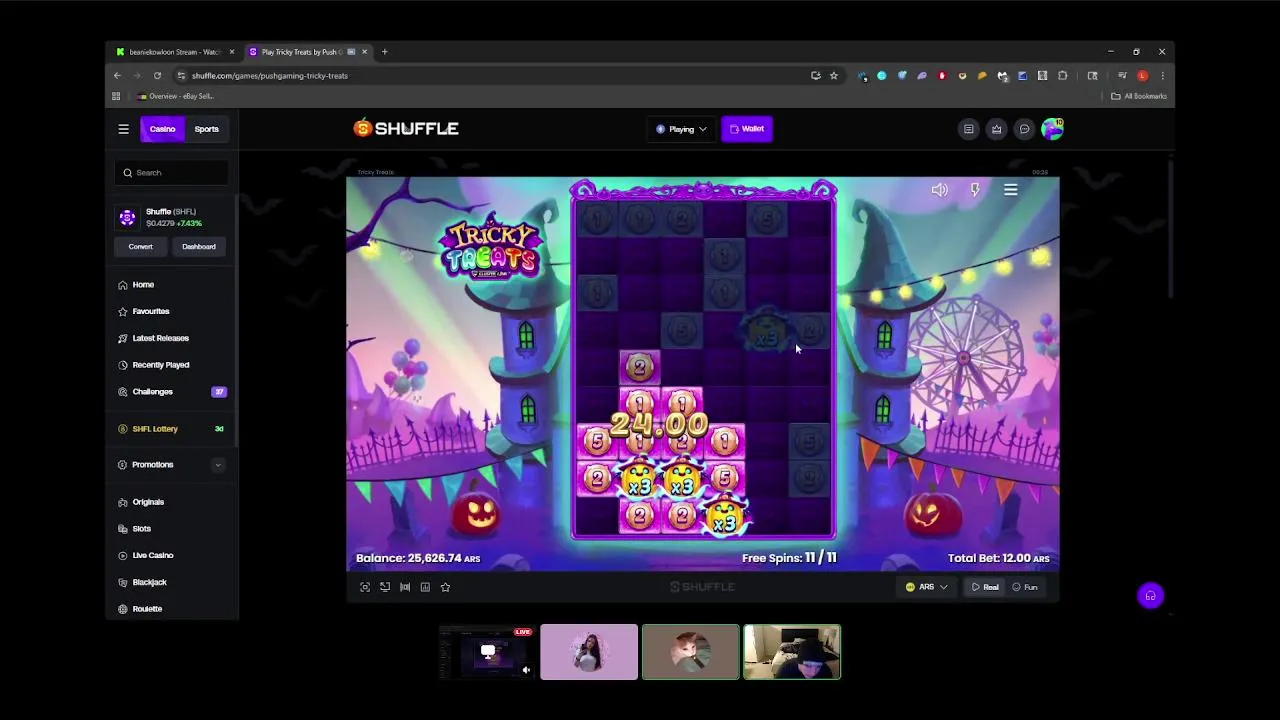Select the LIVE screen-share thumbnail
Image resolution: width=1280 pixels, height=720 pixels.
pos(487,652)
